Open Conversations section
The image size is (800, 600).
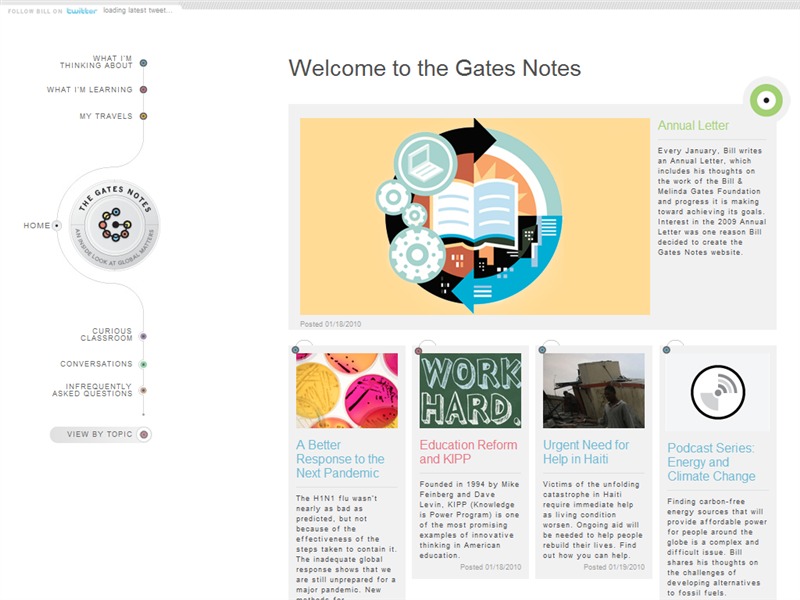96,364
